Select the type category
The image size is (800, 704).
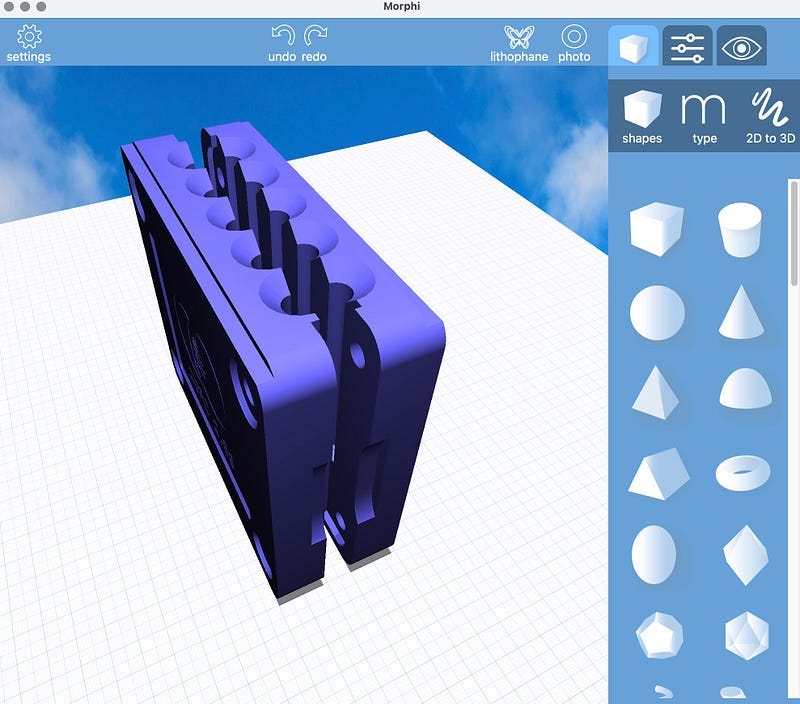(704, 117)
